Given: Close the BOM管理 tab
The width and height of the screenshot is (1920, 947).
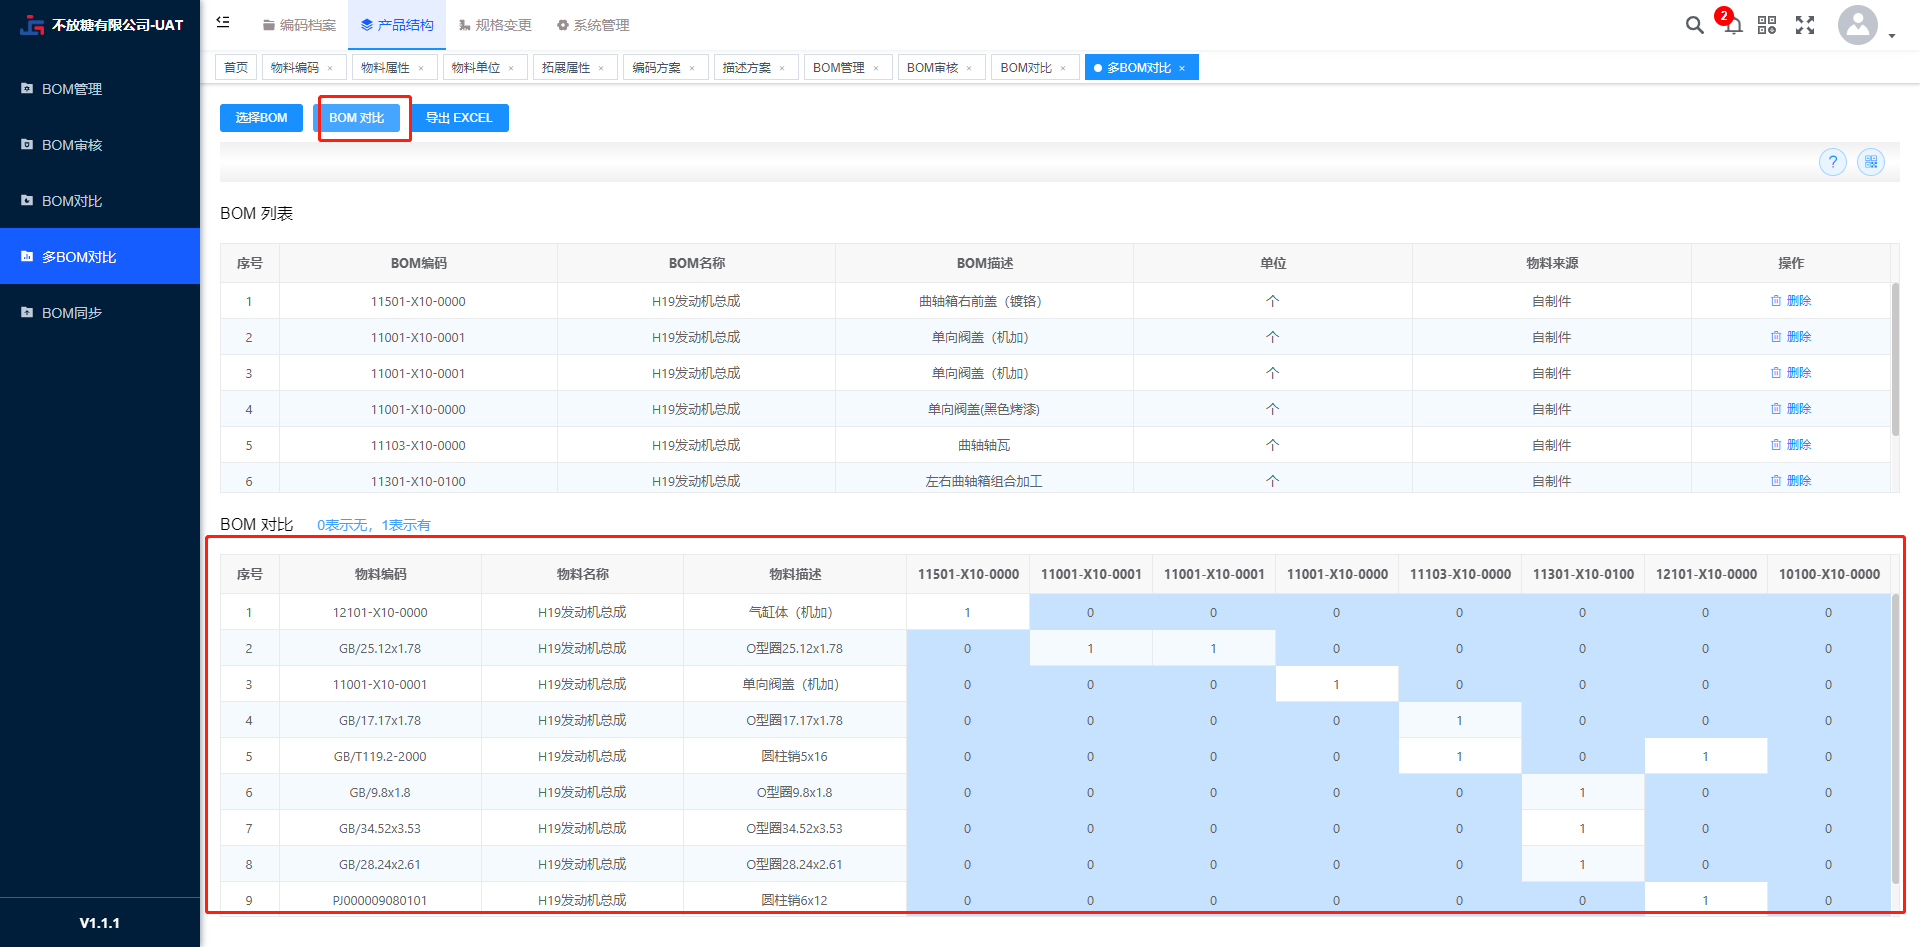Looking at the screenshot, I should tap(876, 68).
